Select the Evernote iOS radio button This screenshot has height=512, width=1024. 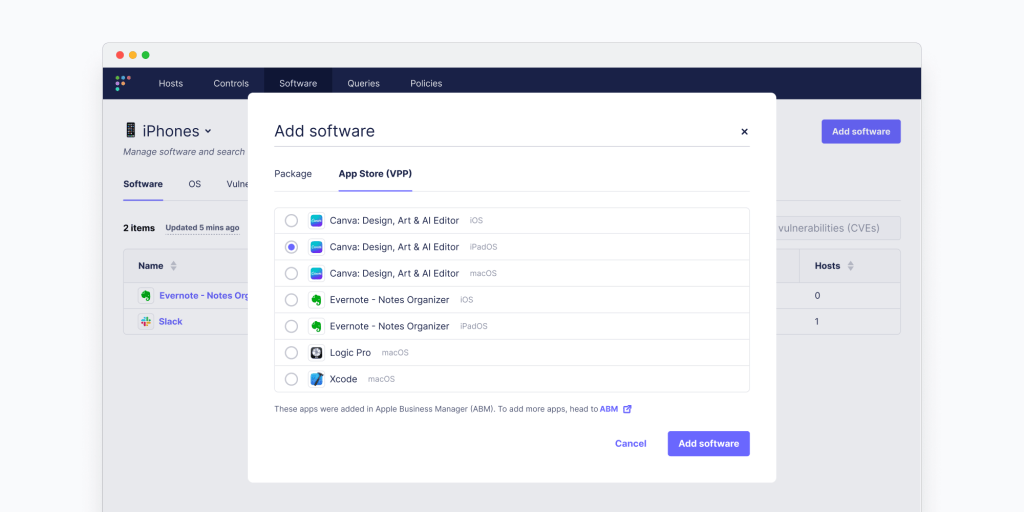(291, 300)
